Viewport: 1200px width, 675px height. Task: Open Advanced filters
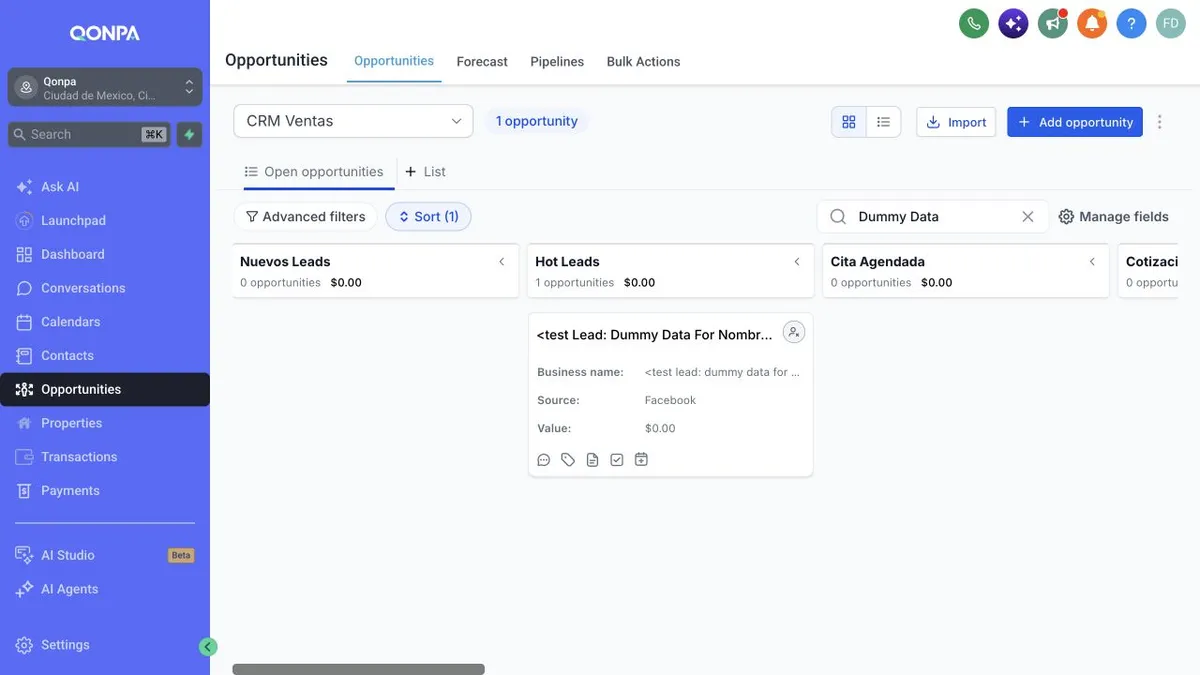click(305, 216)
